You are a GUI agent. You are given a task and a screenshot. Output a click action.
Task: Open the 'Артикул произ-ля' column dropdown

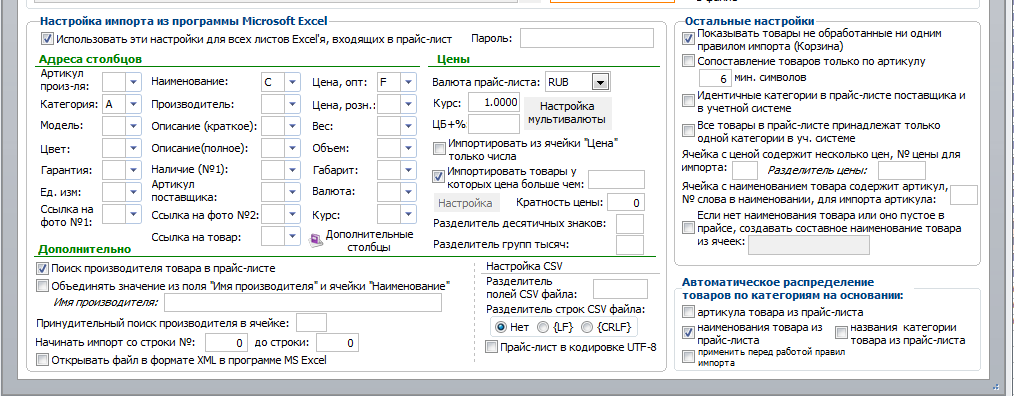click(133, 82)
